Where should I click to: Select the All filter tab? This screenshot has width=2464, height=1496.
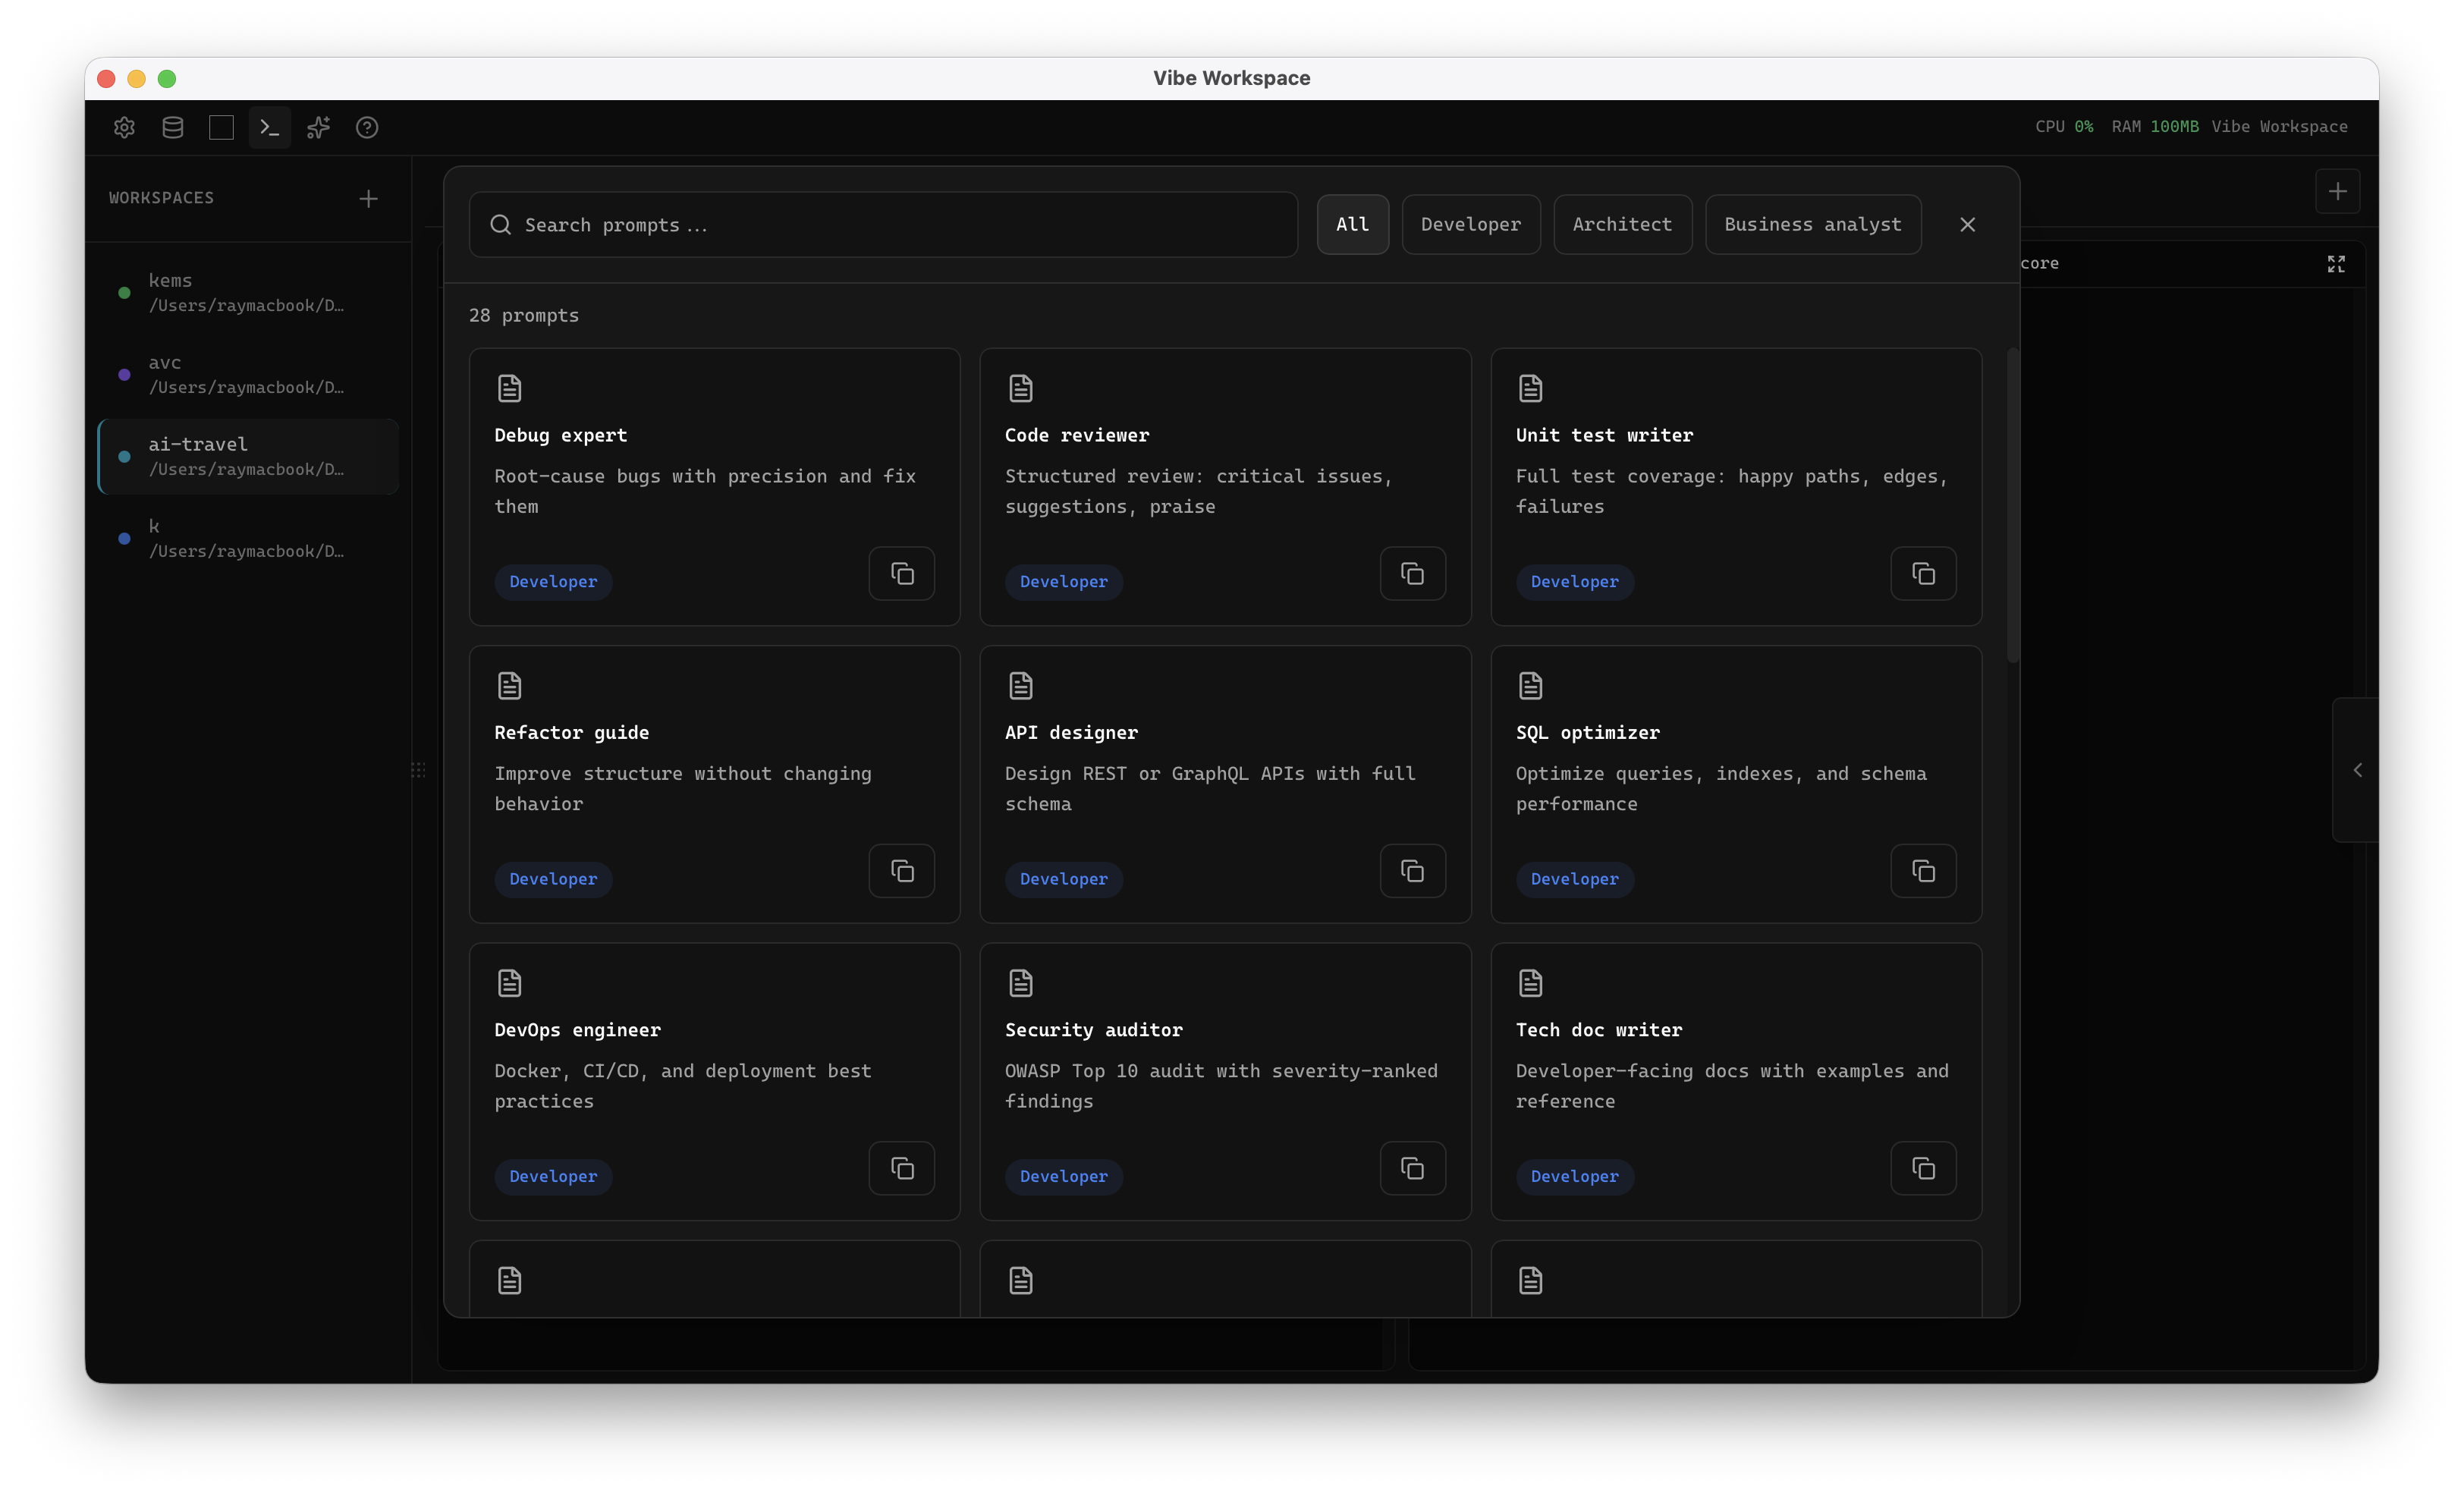click(1352, 225)
